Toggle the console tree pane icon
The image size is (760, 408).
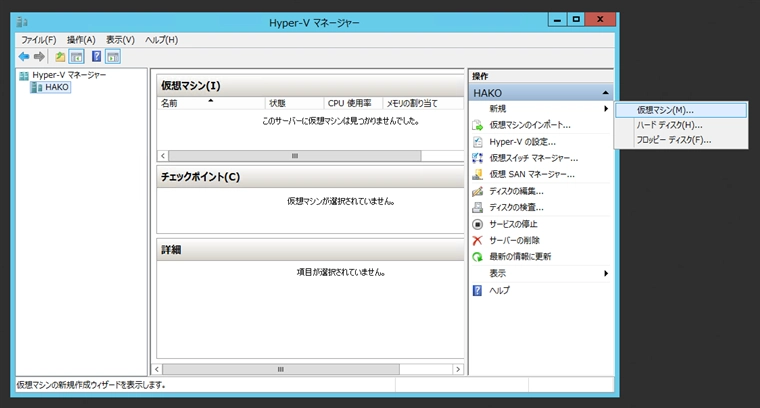[77, 57]
